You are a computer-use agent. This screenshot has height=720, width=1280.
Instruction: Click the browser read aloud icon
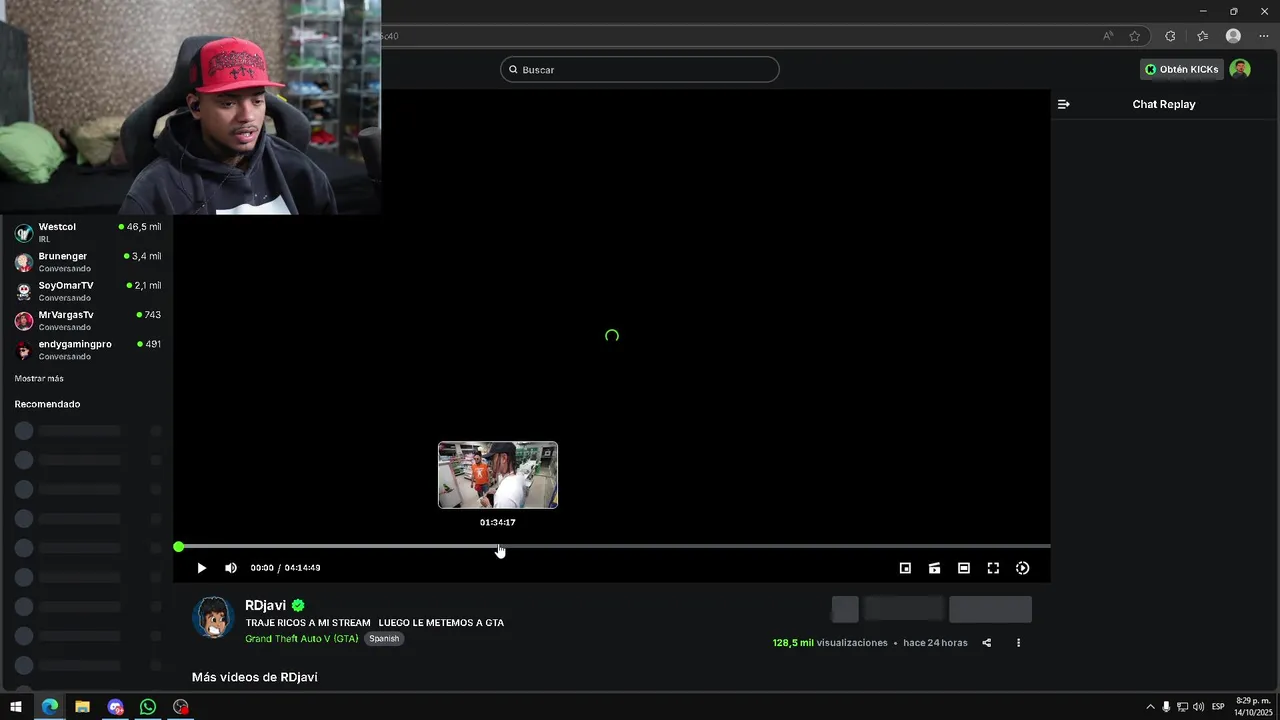(x=1108, y=36)
